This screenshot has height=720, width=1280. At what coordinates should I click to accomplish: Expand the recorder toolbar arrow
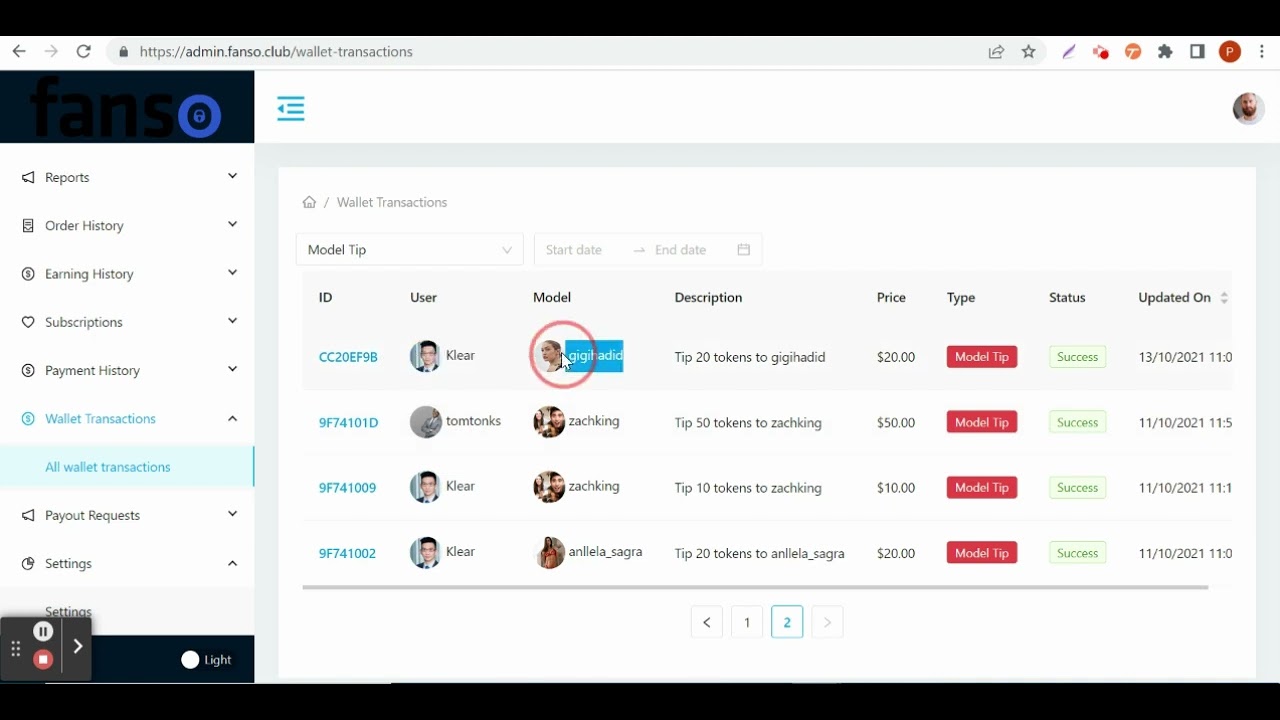point(78,646)
